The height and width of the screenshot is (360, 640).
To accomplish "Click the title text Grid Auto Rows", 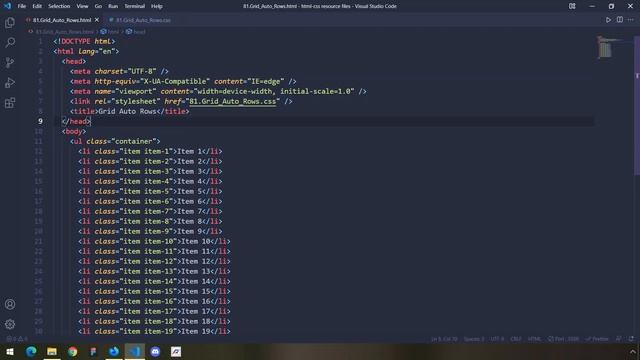I will (x=127, y=111).
